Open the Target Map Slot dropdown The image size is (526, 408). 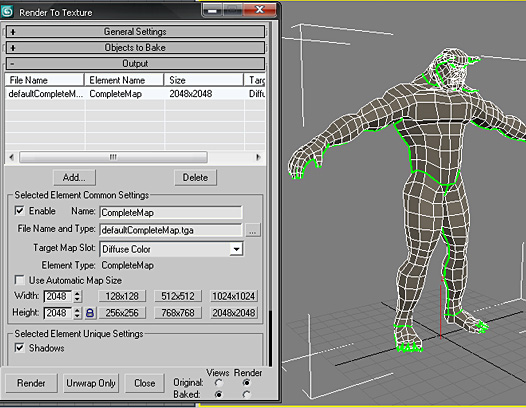pos(236,249)
